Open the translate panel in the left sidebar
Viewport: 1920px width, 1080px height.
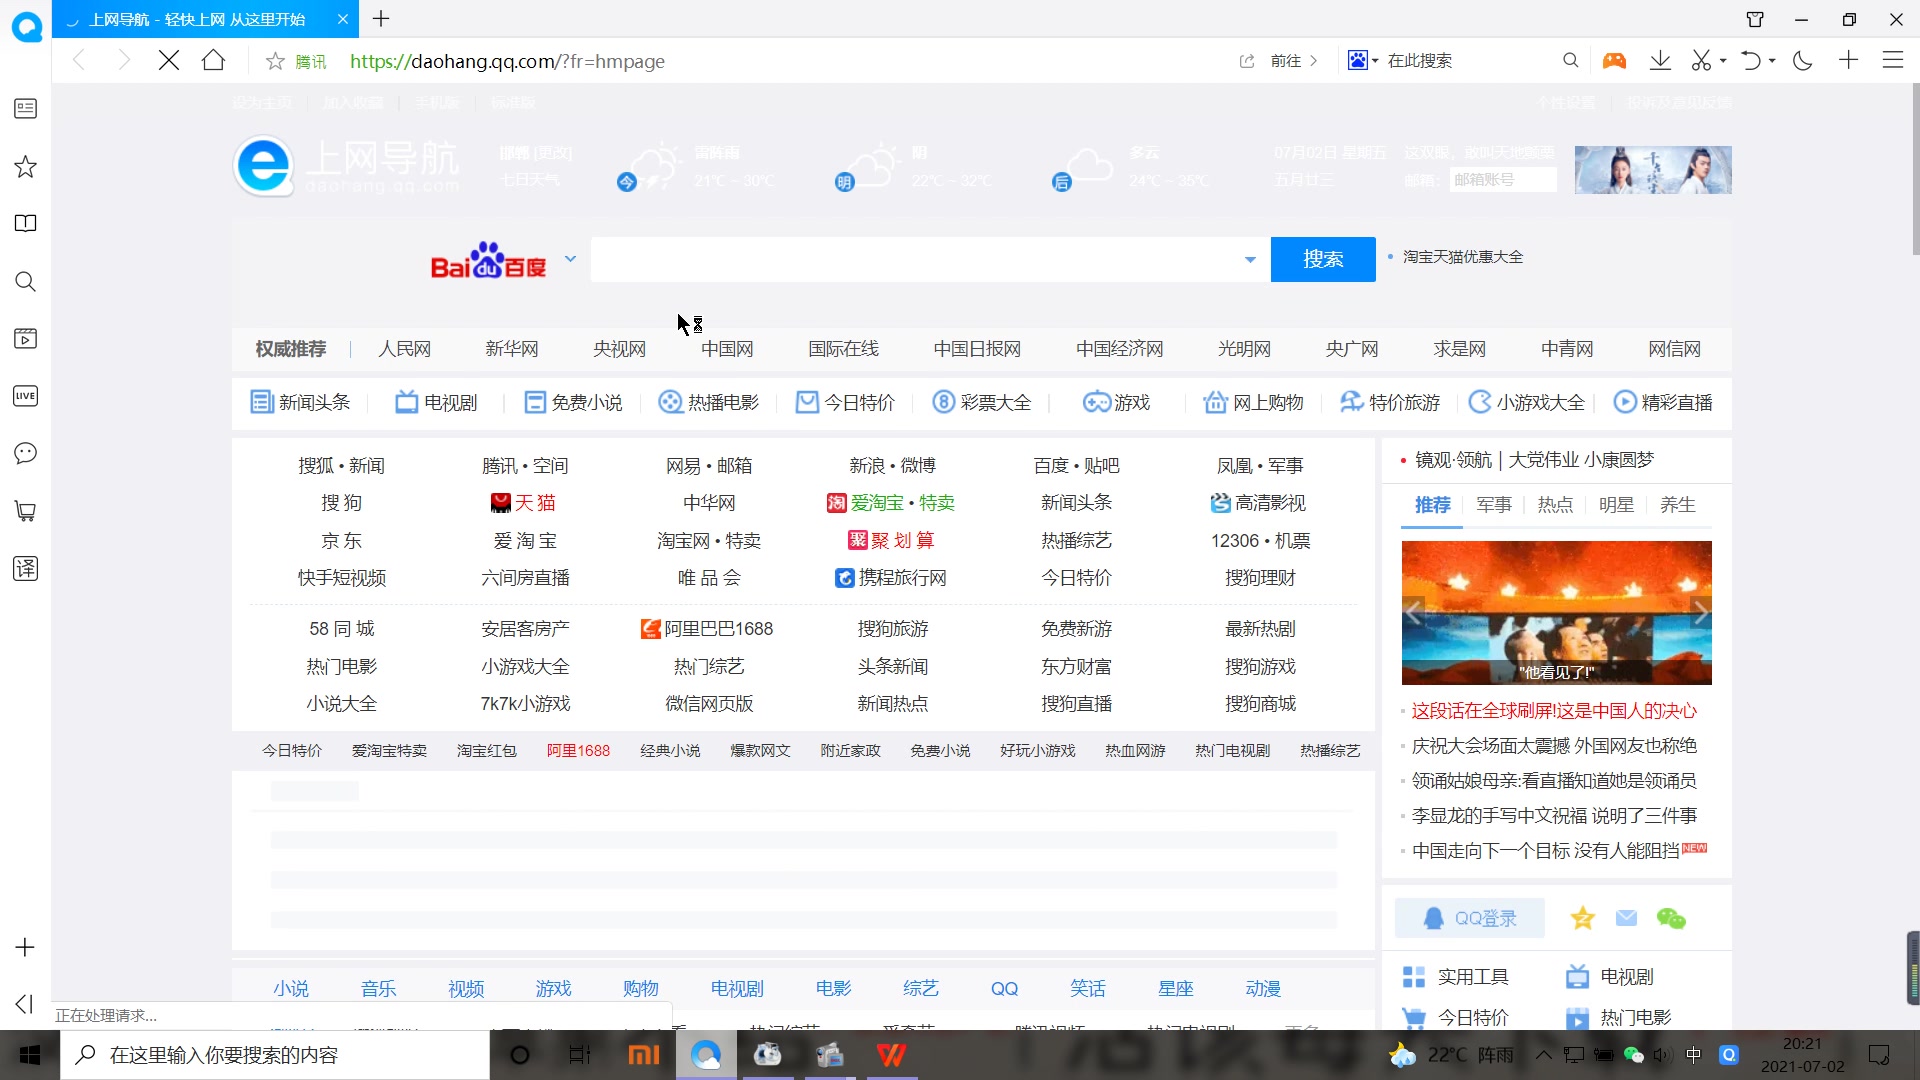(x=25, y=568)
